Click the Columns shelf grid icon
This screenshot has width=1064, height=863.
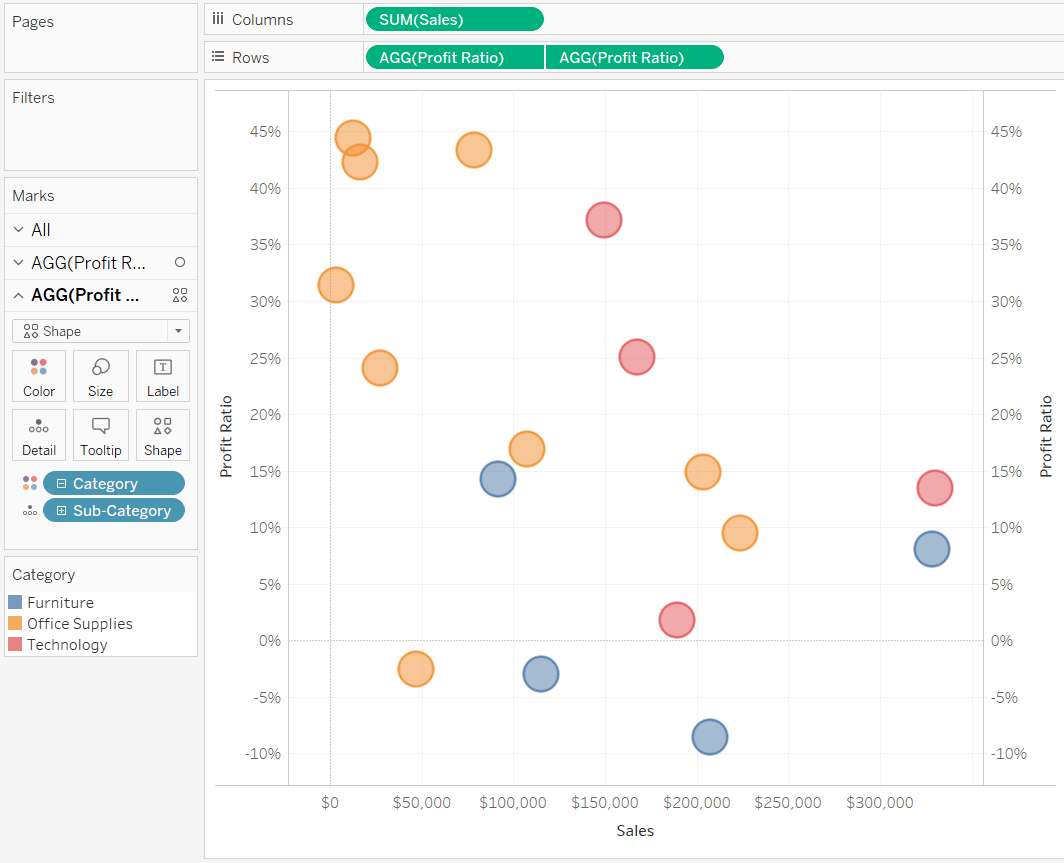[x=218, y=19]
